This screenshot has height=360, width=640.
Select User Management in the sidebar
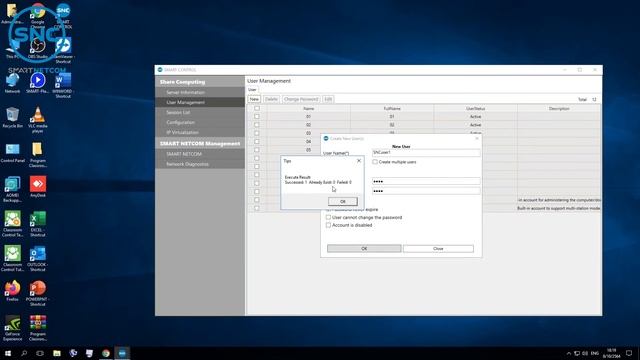tap(200, 102)
